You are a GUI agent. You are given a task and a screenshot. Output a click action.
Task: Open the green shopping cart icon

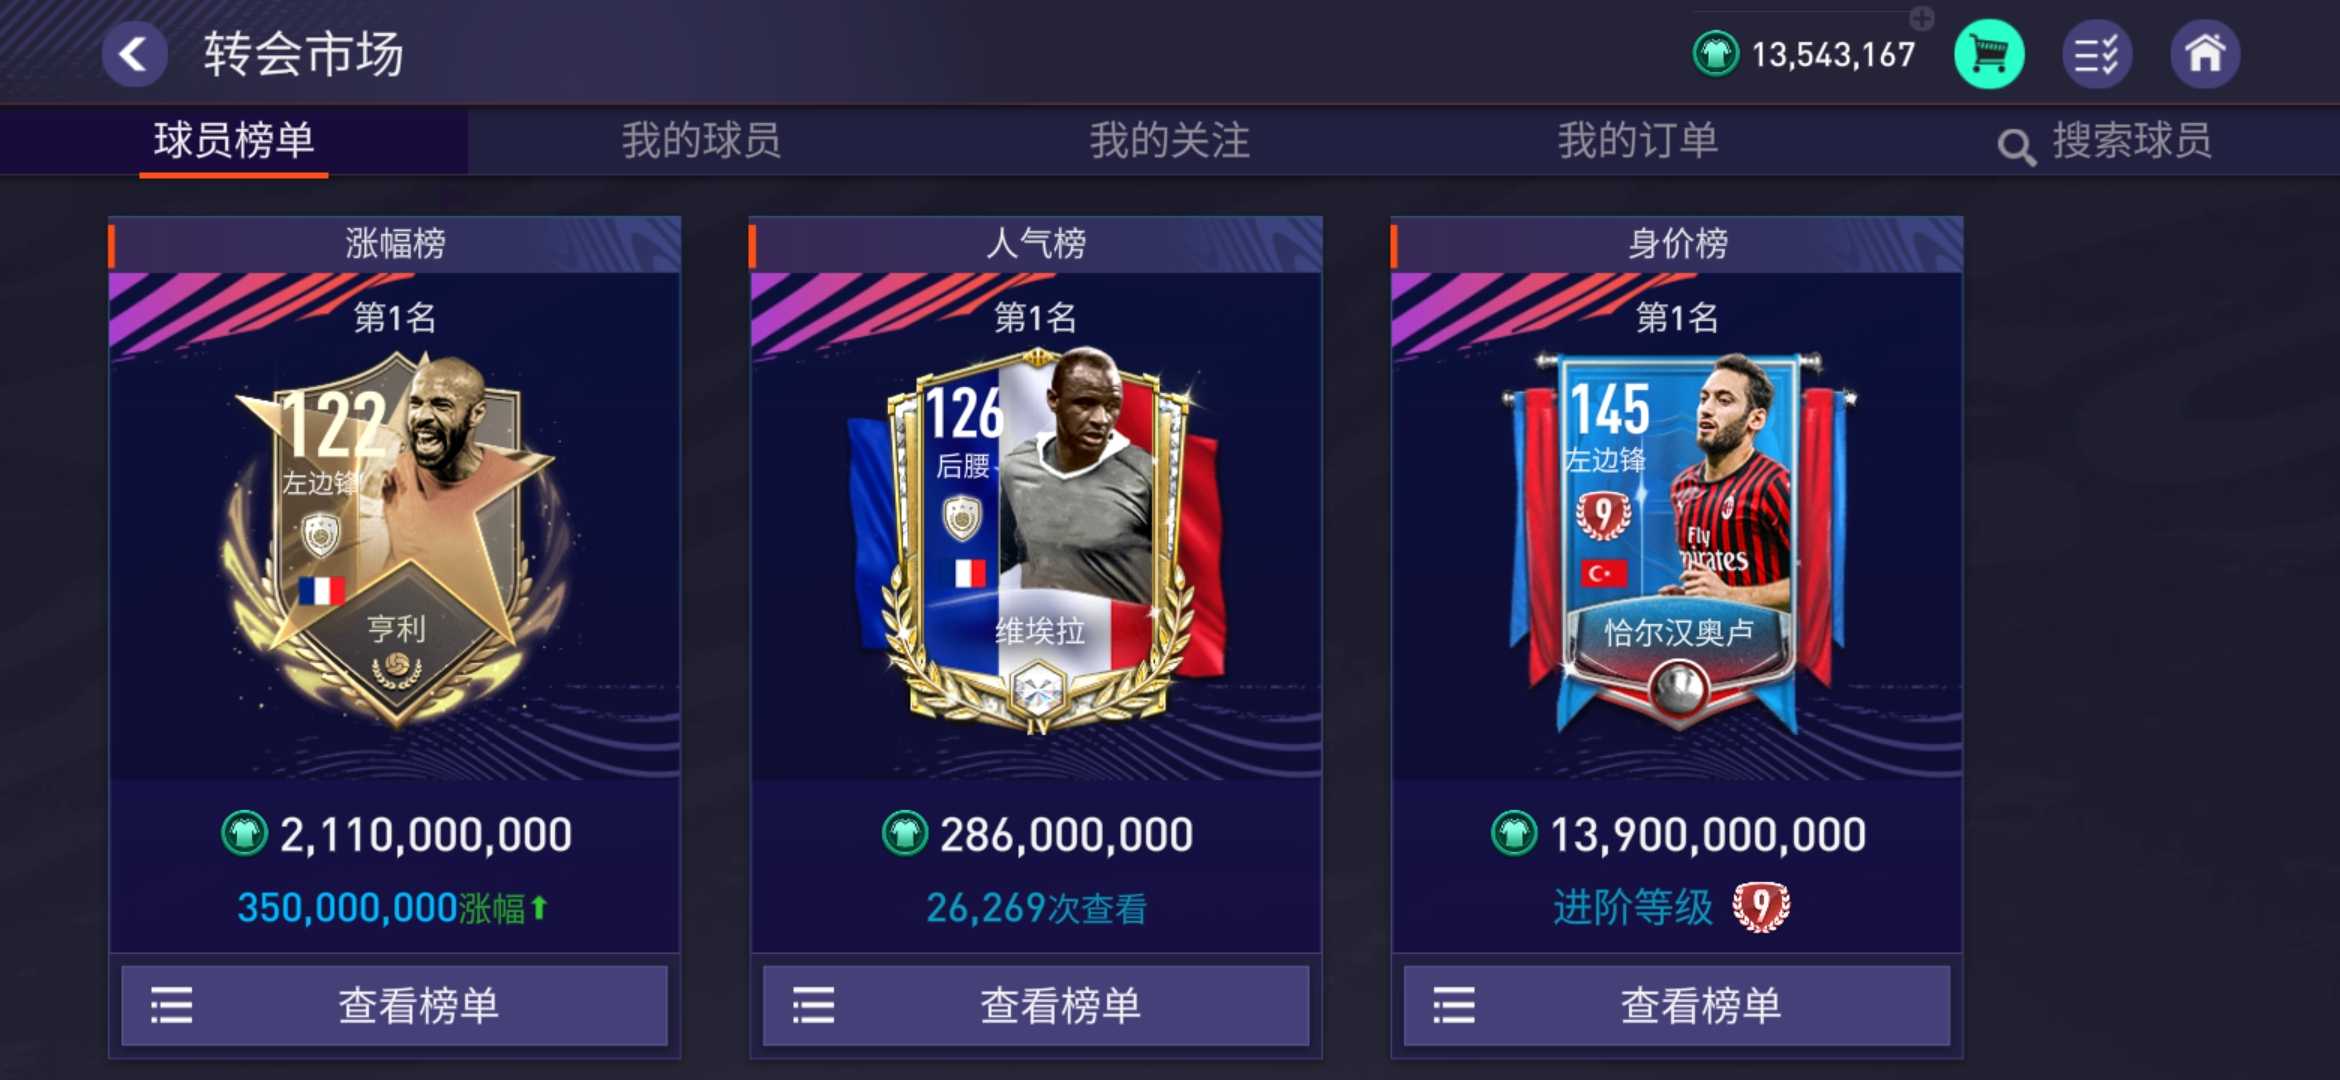[x=1989, y=54]
